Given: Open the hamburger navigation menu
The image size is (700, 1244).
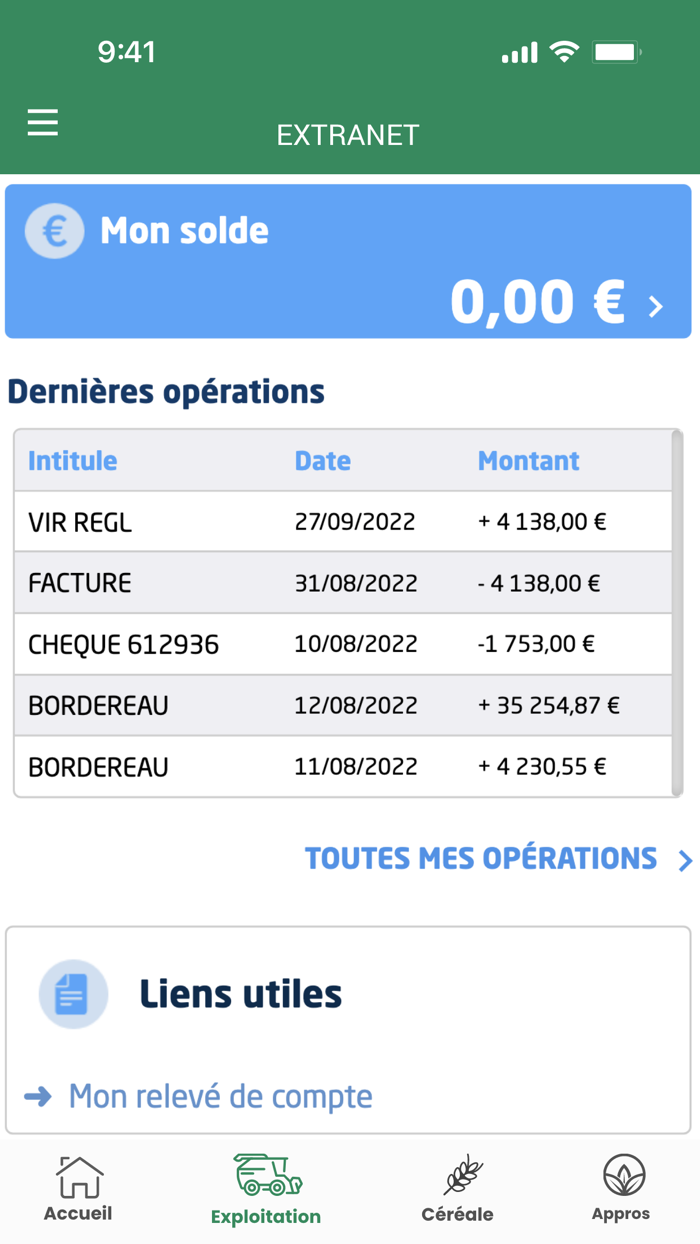Looking at the screenshot, I should point(42,122).
